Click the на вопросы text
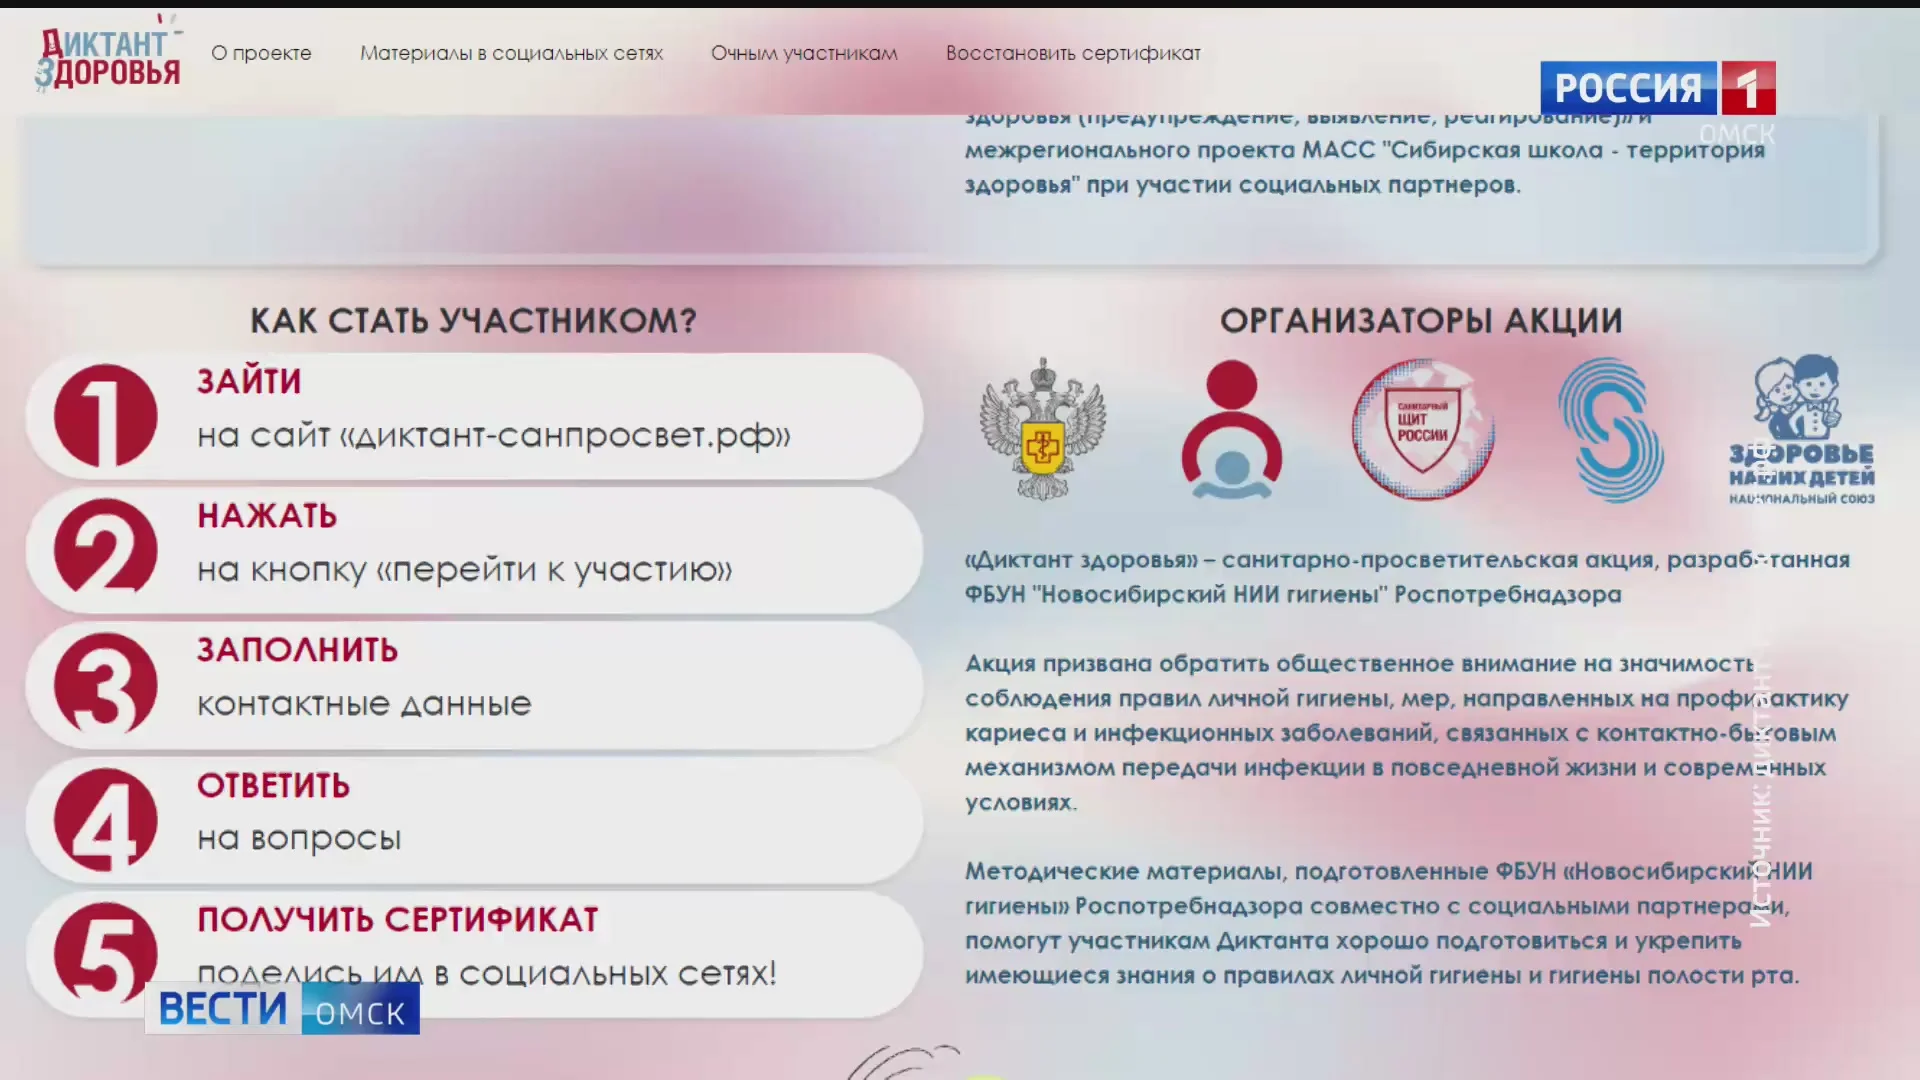Screen dimensions: 1920x1080 [x=299, y=838]
